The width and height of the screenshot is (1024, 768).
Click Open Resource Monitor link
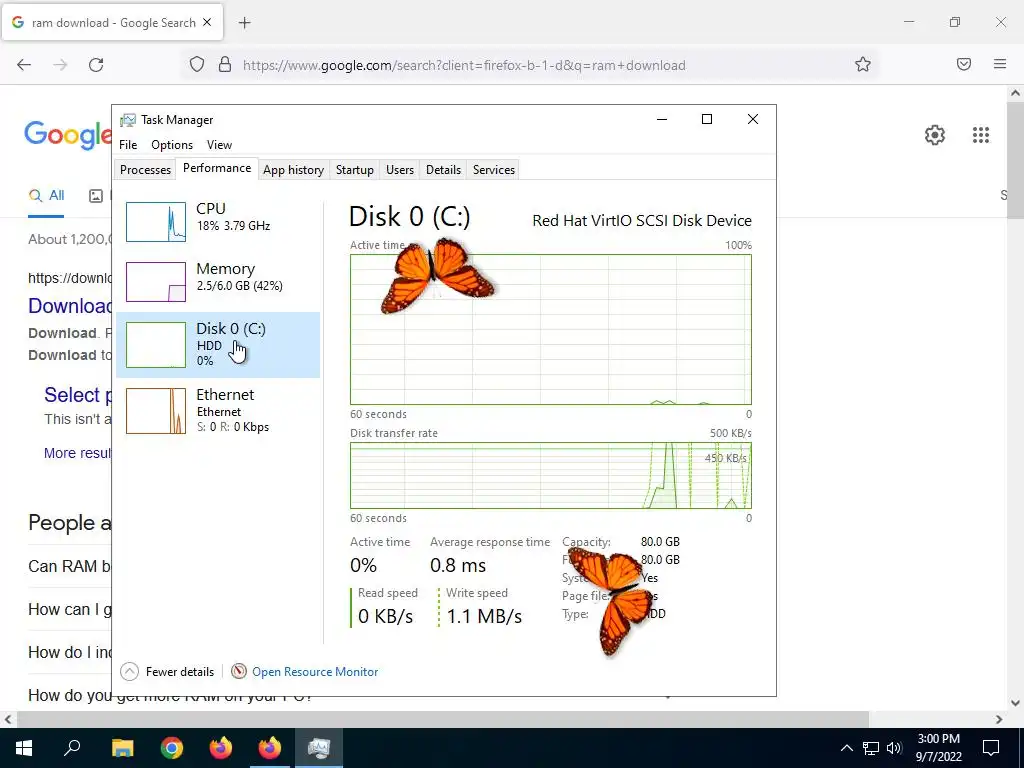point(315,671)
